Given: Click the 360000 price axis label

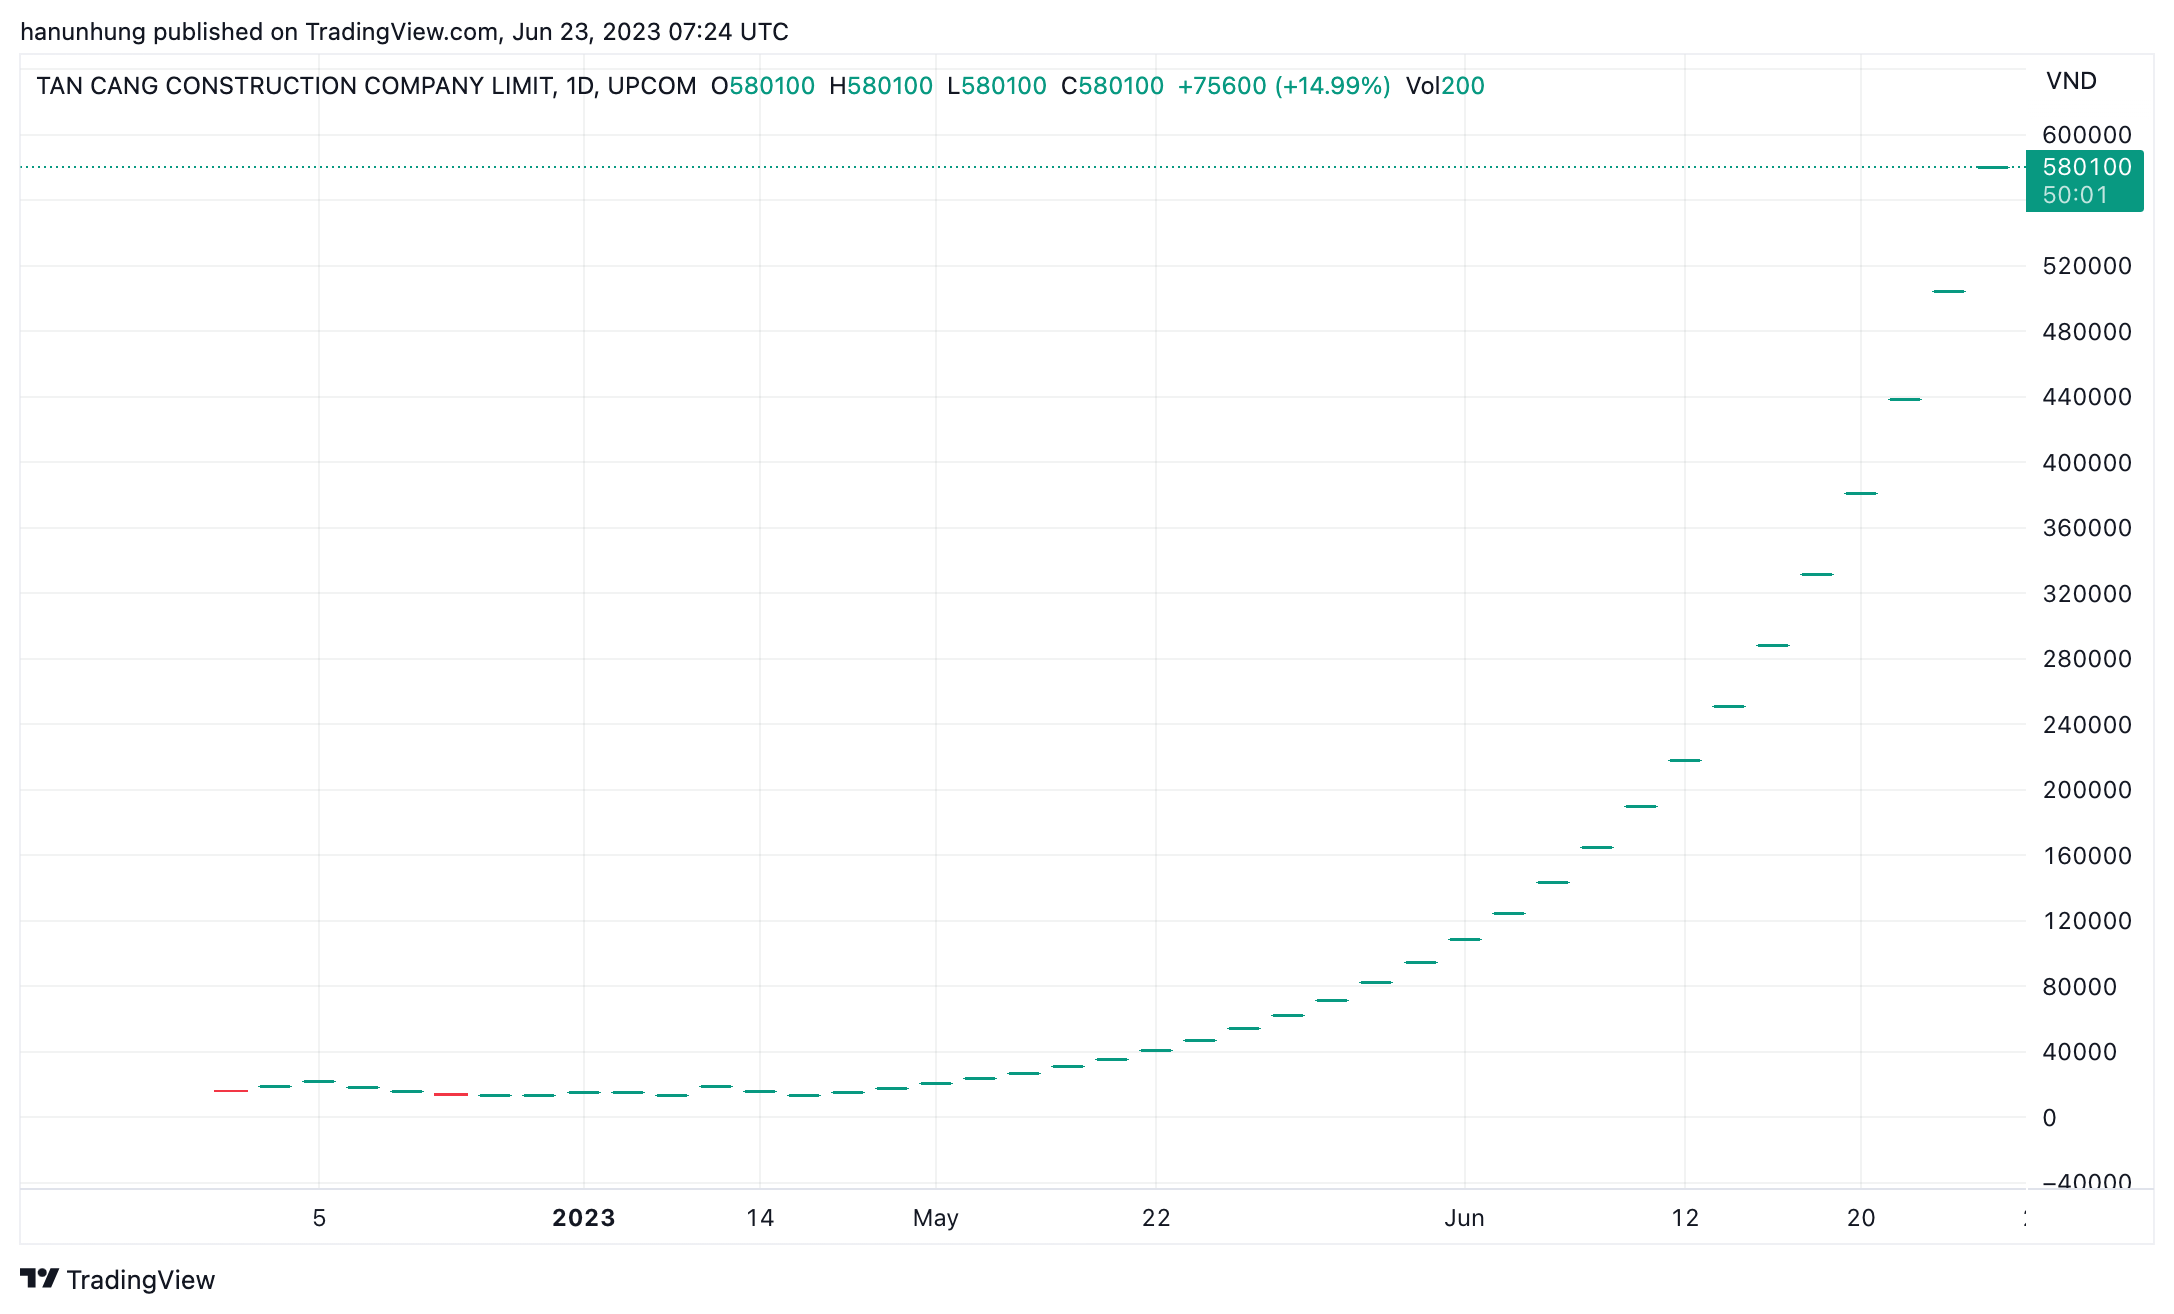Looking at the screenshot, I should [2087, 528].
